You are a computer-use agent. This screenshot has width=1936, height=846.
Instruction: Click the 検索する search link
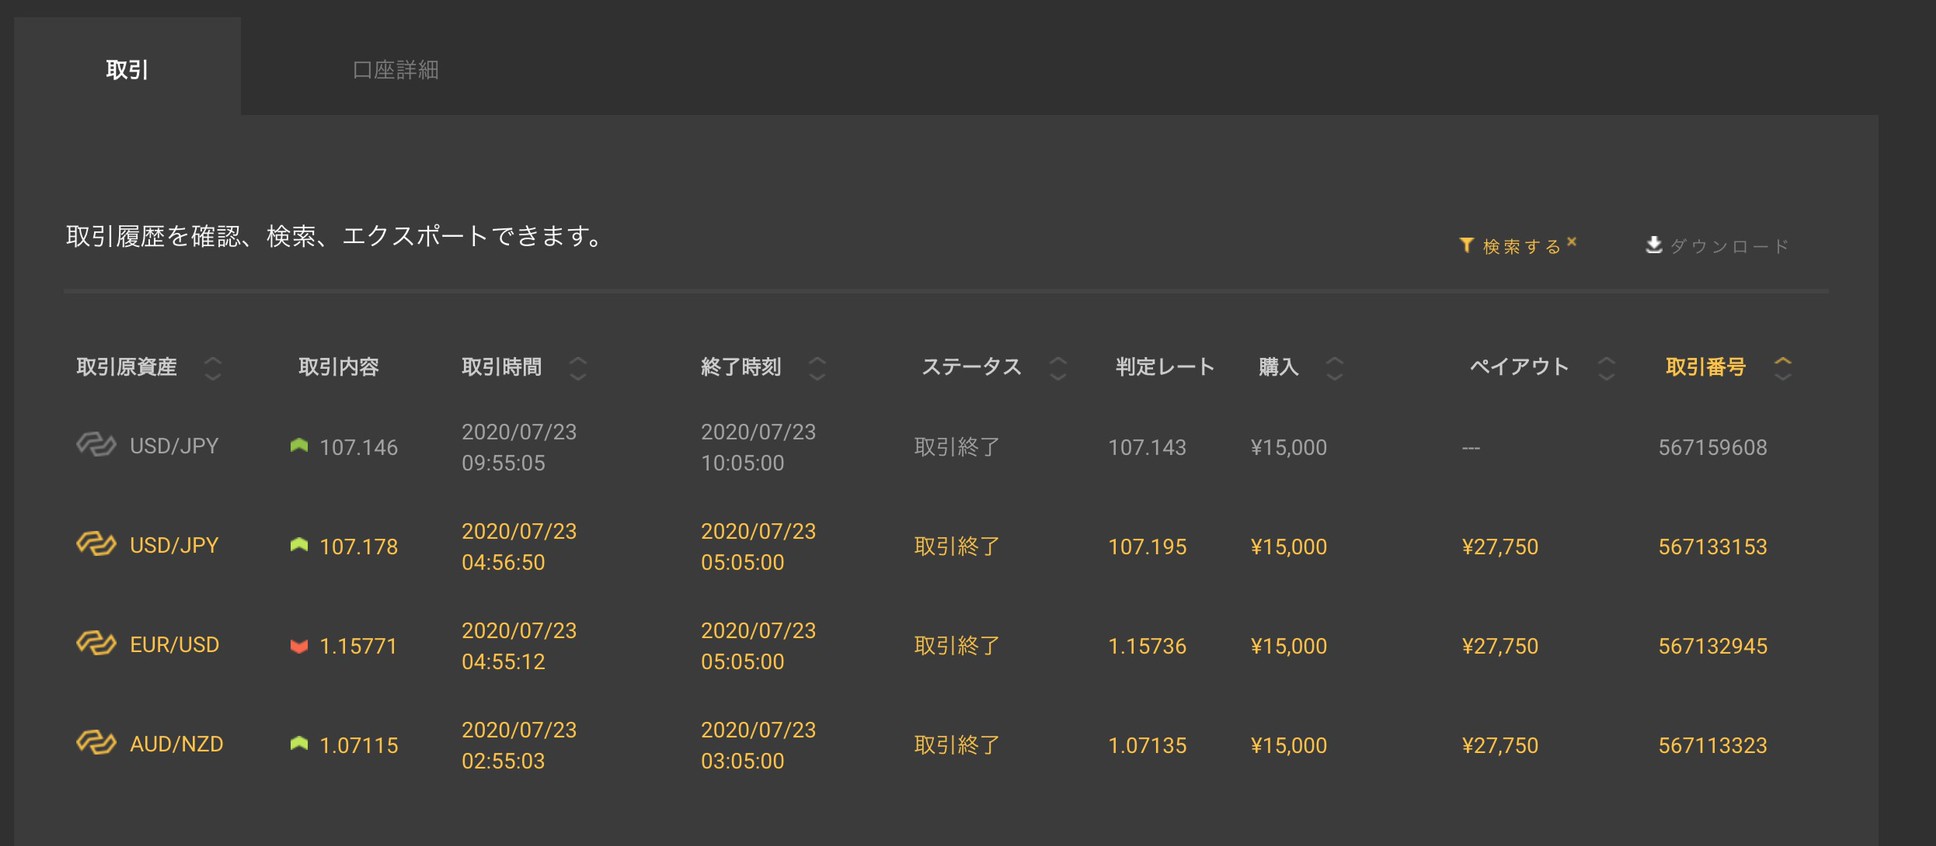pyautogui.click(x=1521, y=246)
